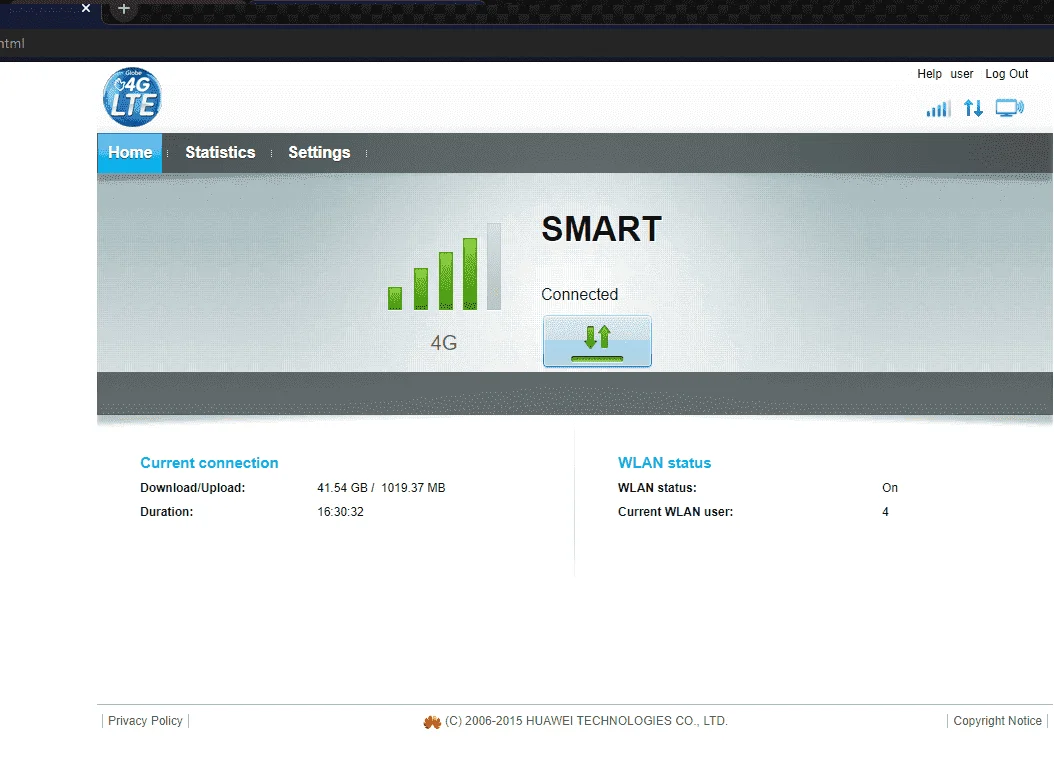Click the WLAN status On value
This screenshot has height=770, width=1054.
(890, 488)
